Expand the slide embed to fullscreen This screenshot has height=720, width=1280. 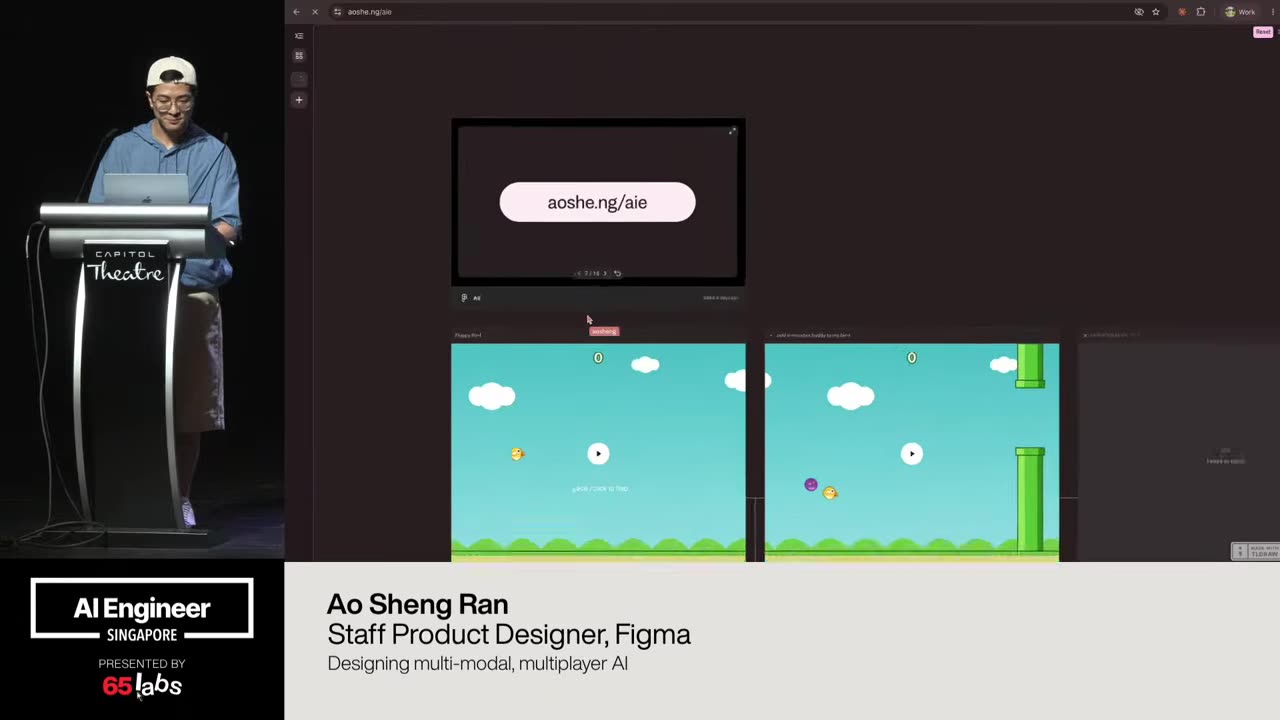(732, 131)
